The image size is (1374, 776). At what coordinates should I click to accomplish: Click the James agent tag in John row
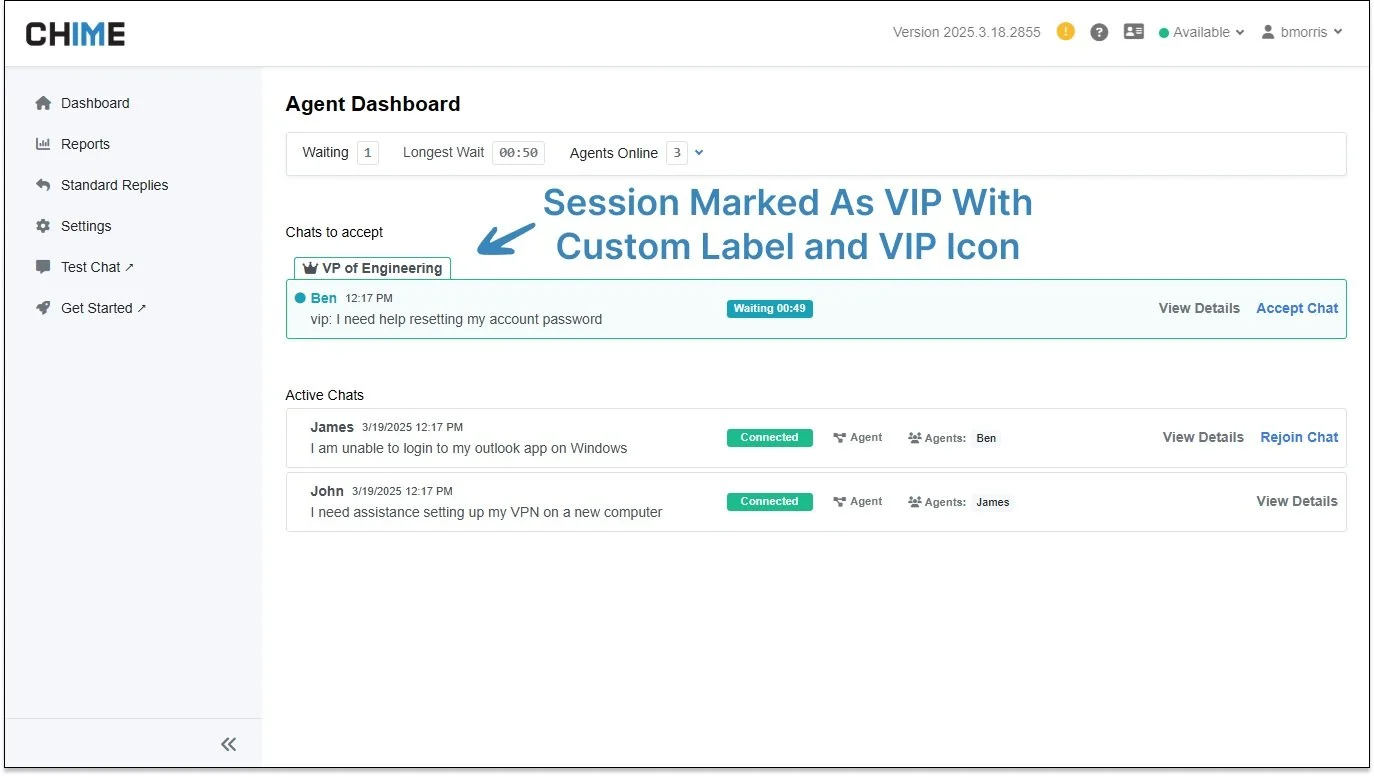pos(993,502)
